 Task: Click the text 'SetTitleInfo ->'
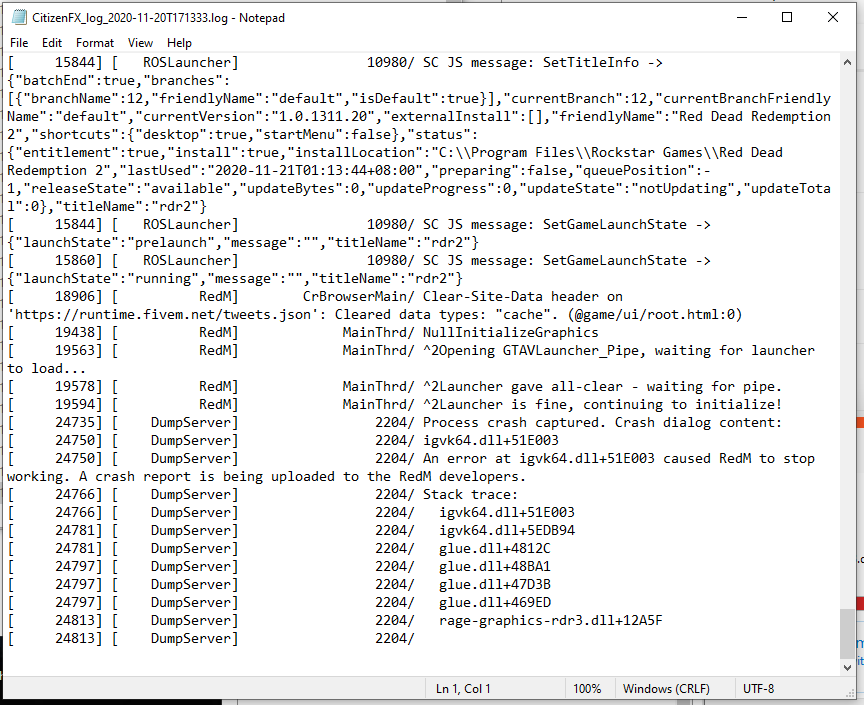click(602, 62)
